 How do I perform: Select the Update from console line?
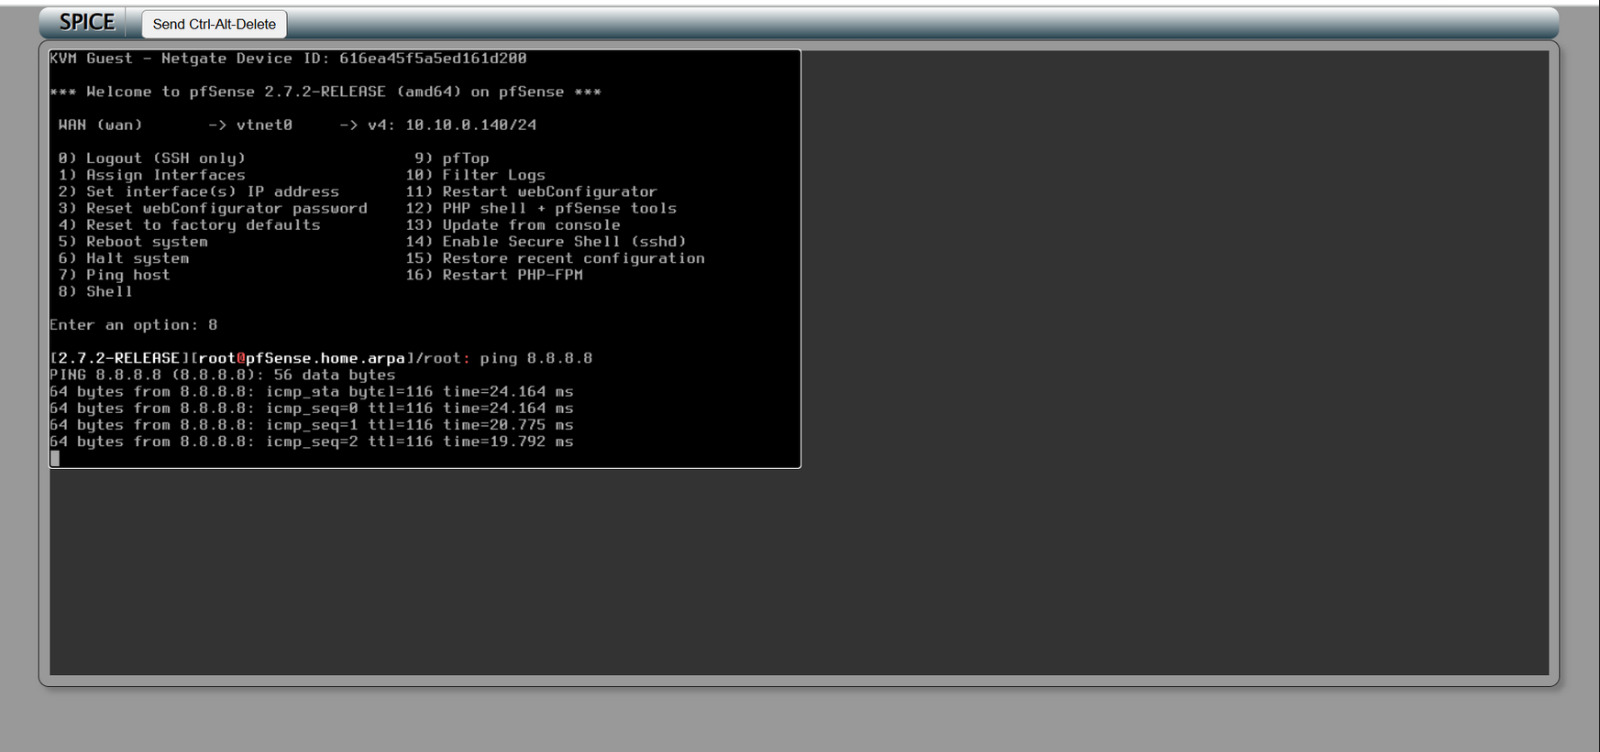click(531, 225)
